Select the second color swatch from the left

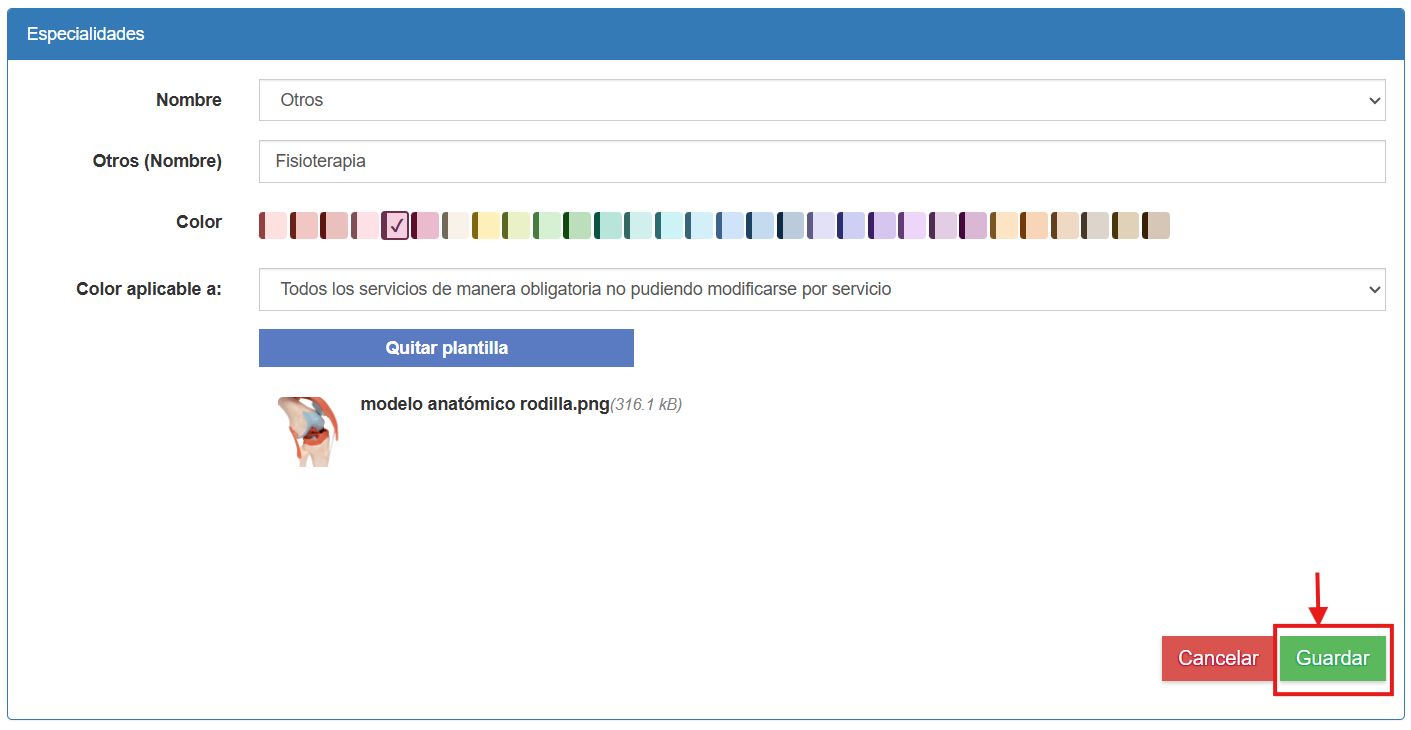click(304, 225)
